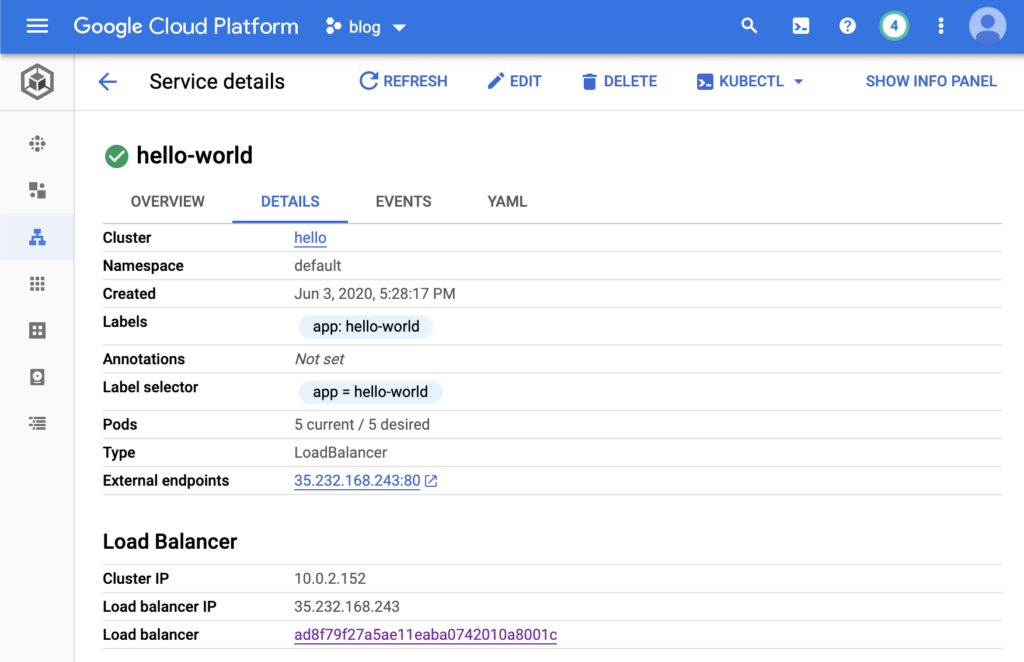Open the YAML tab
Image resolution: width=1024 pixels, height=662 pixels.
coord(507,202)
